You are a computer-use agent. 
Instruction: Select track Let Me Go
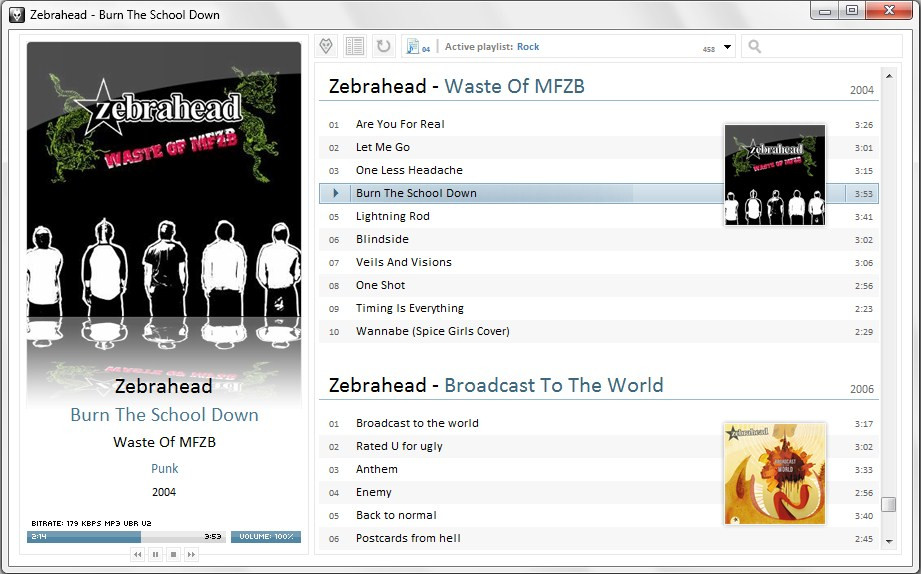(x=599, y=147)
